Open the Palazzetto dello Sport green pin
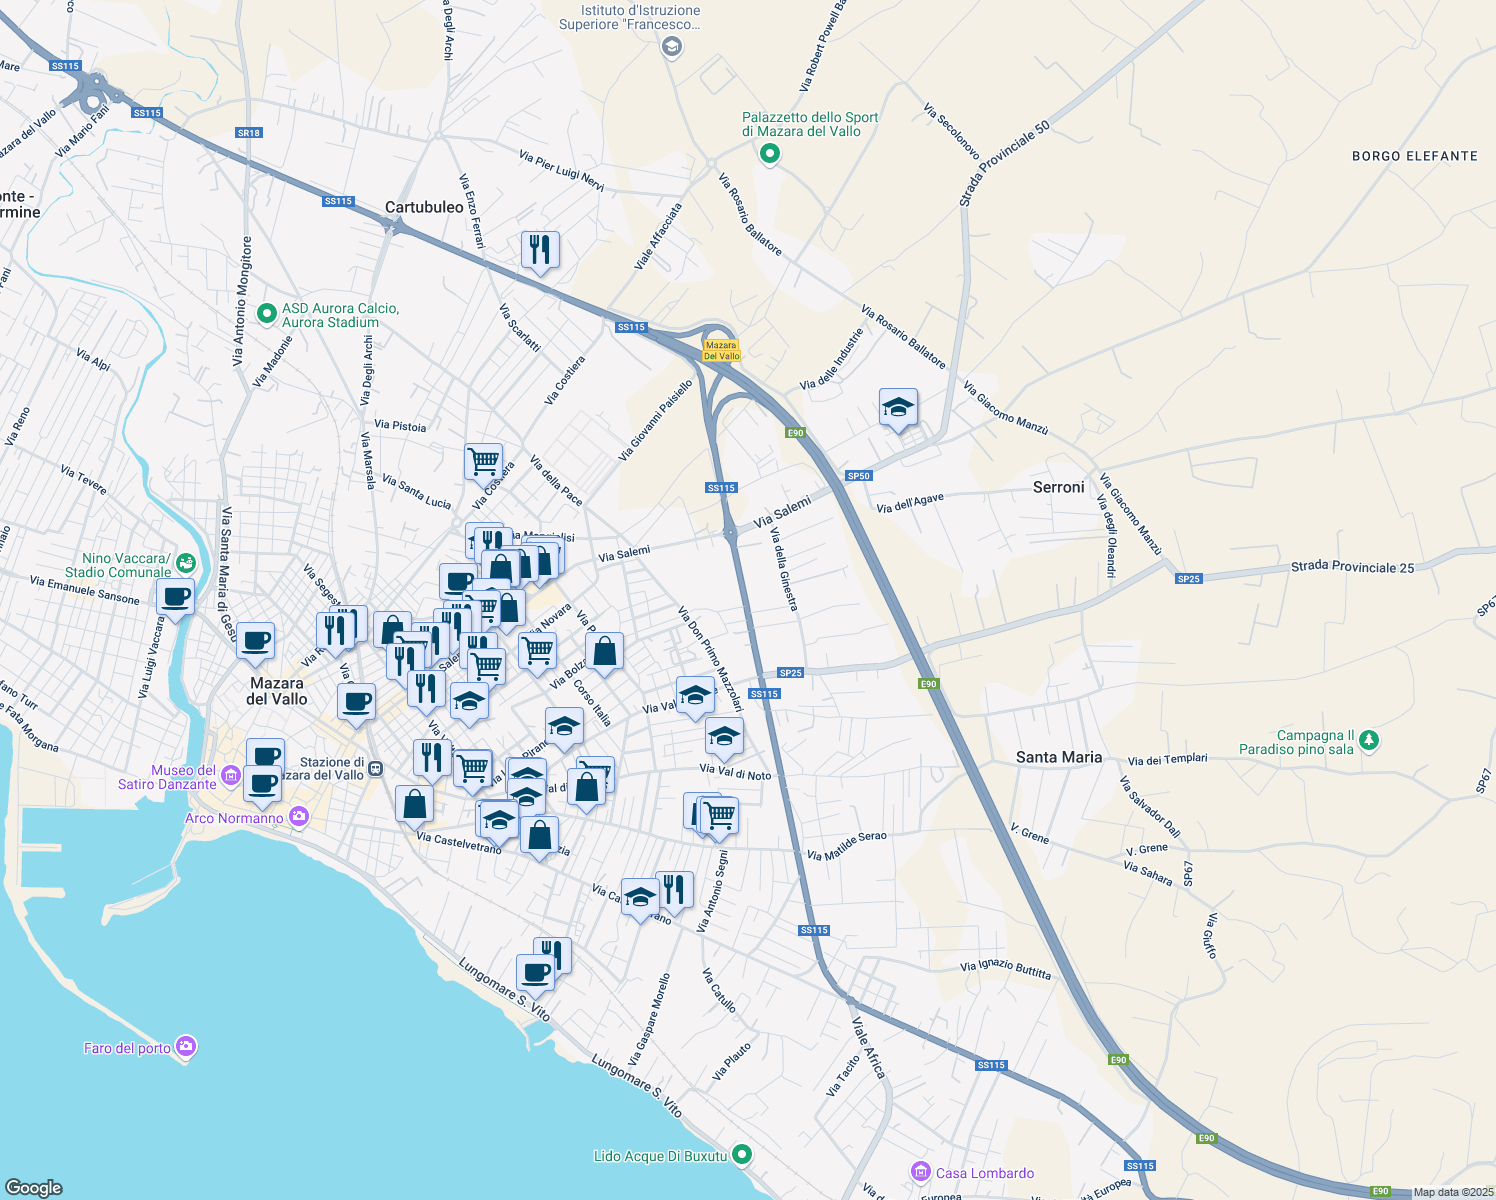The height and width of the screenshot is (1200, 1496). pyautogui.click(x=770, y=154)
